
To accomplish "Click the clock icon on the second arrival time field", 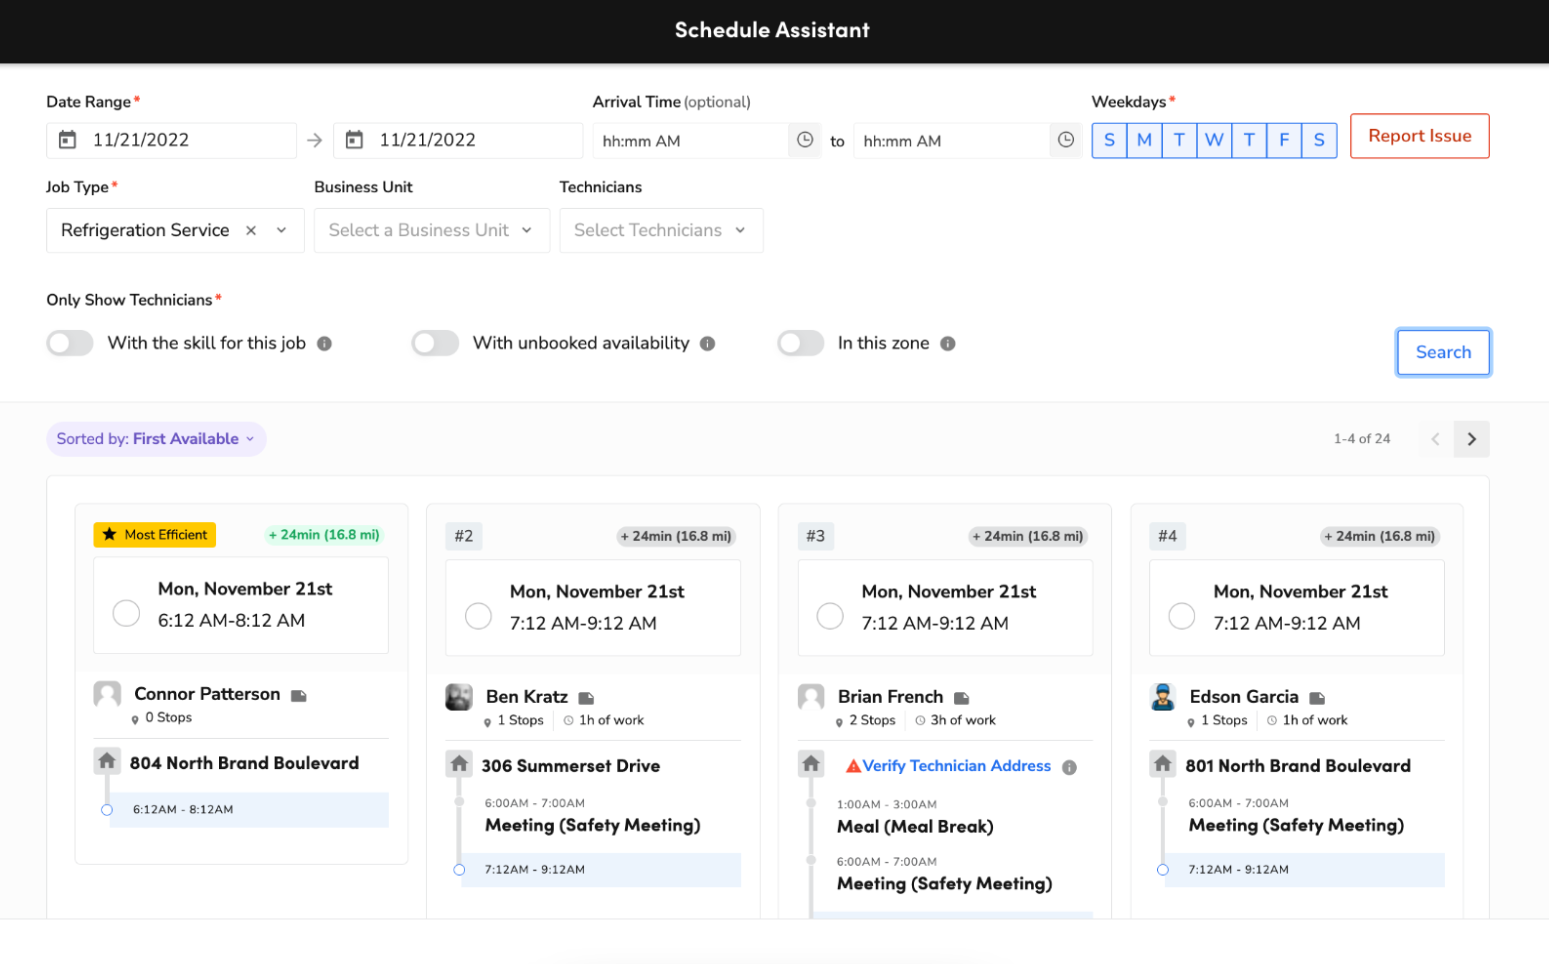I will tap(1065, 140).
